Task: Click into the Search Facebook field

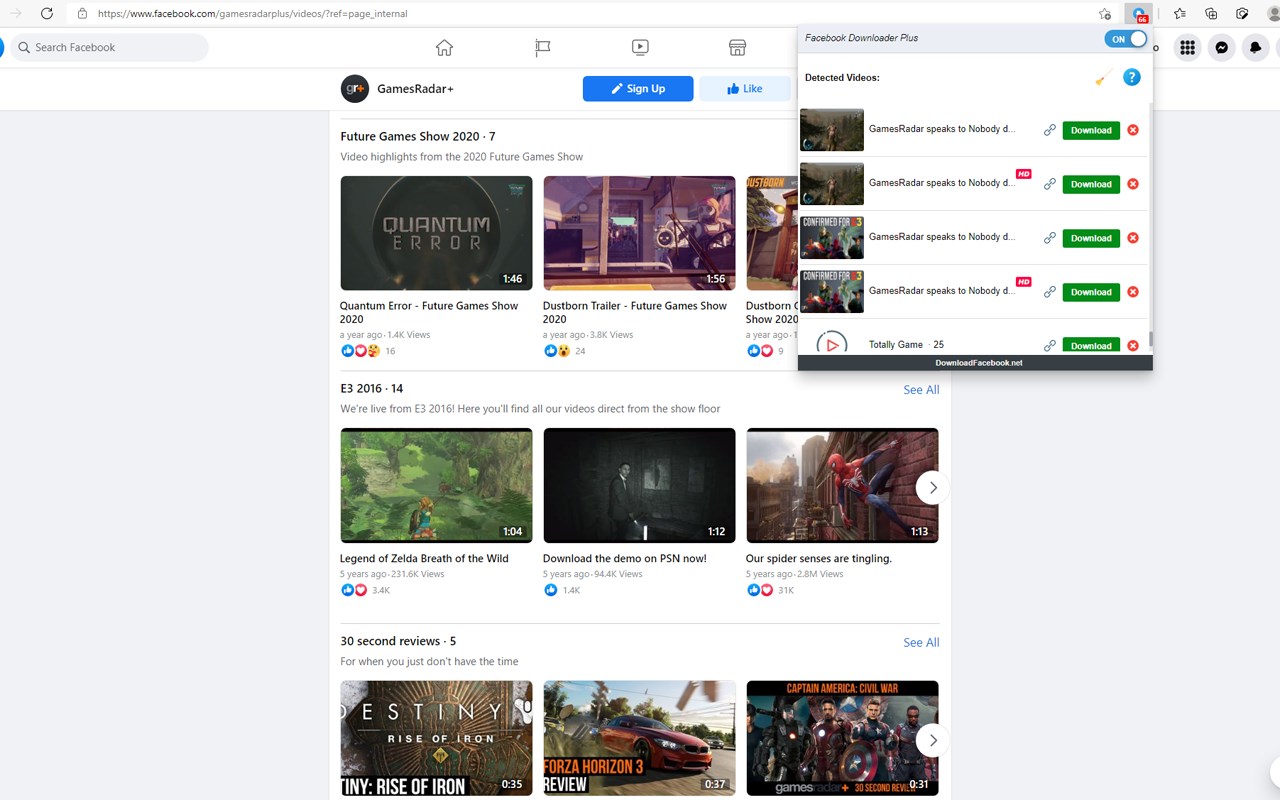Action: click(109, 47)
